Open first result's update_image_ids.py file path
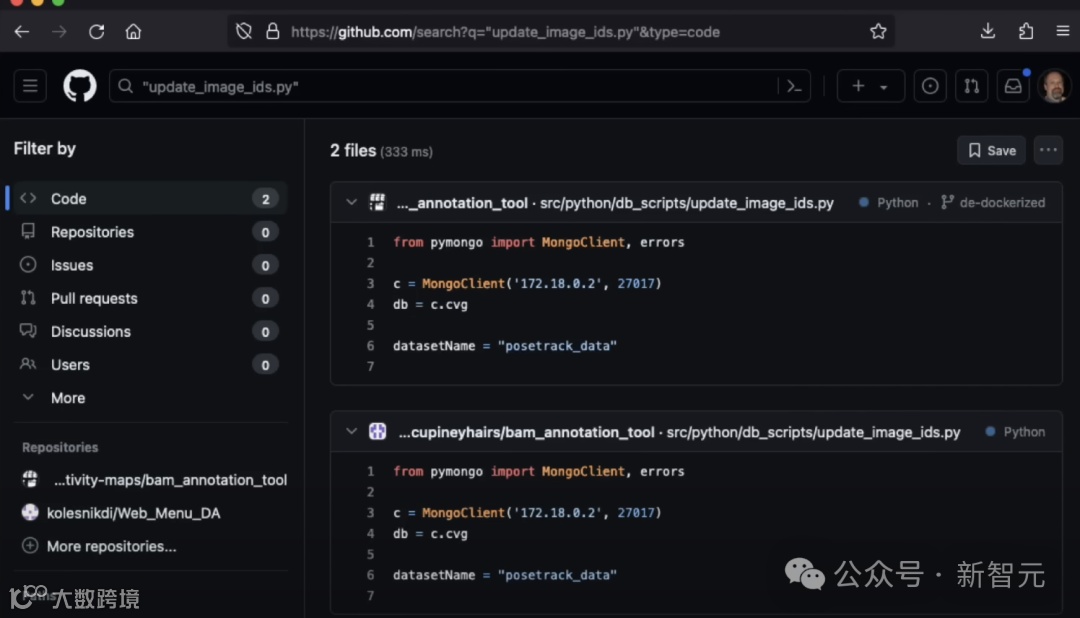Screen dimensions: 1080x618 pyautogui.click(x=687, y=203)
